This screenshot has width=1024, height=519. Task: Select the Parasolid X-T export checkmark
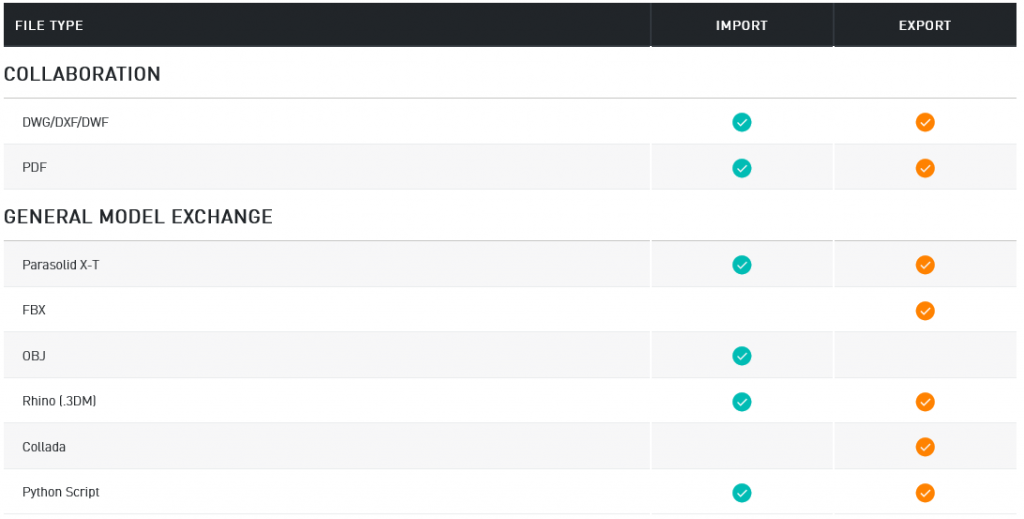925,264
